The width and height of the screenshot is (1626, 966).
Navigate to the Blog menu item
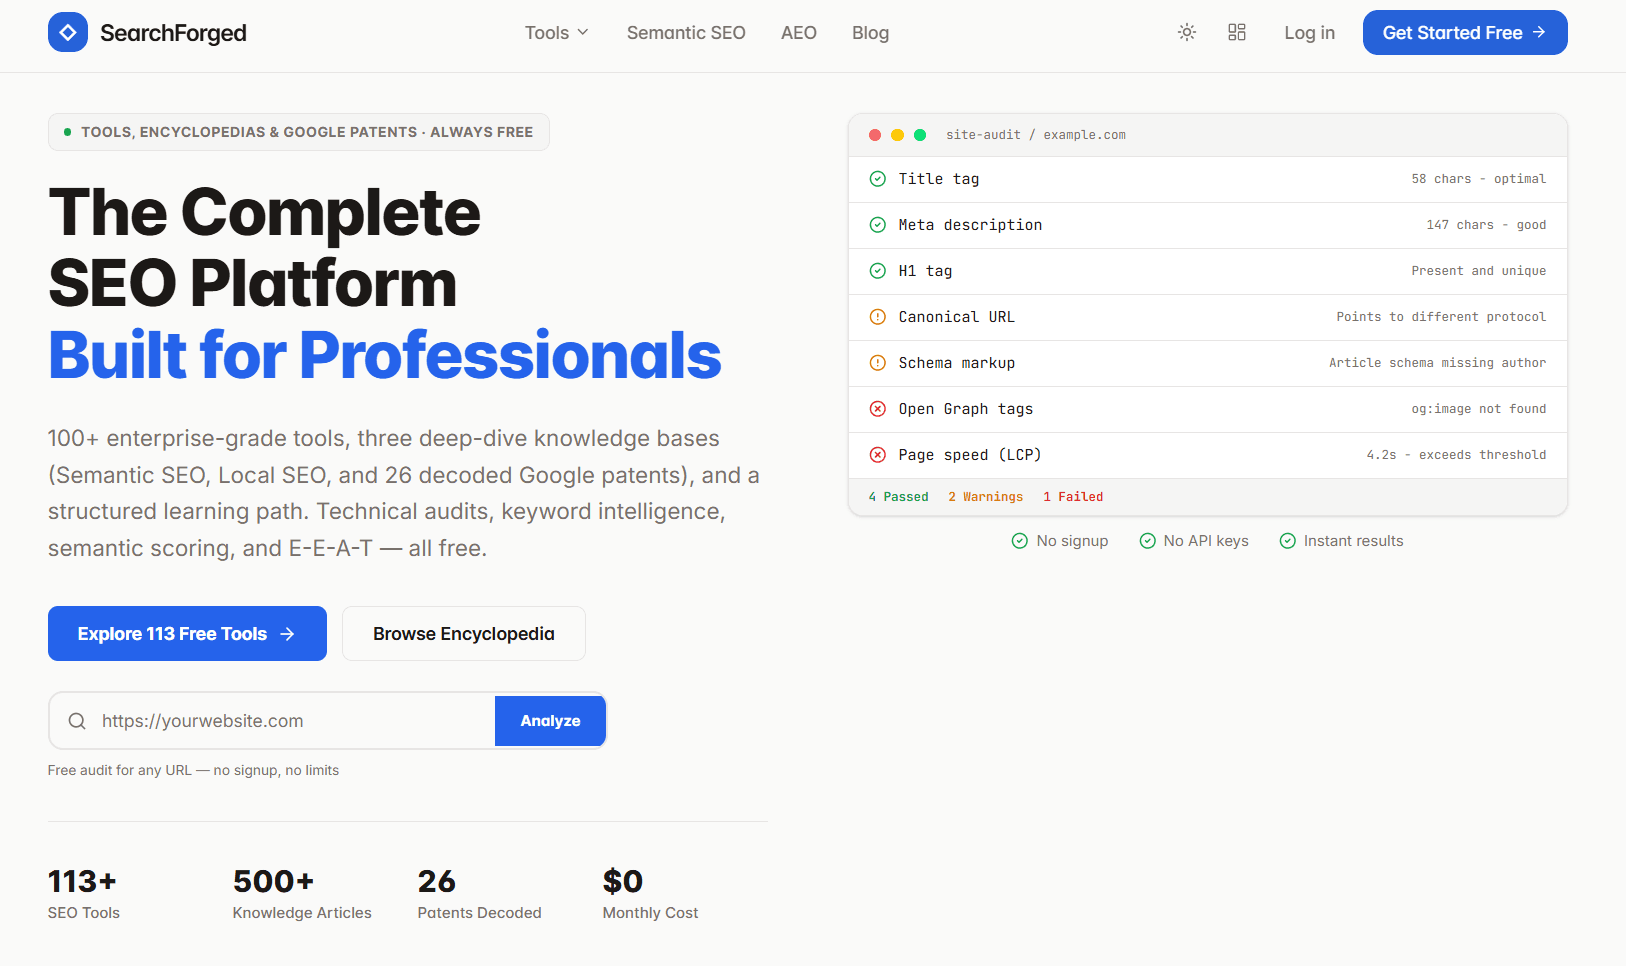pyautogui.click(x=870, y=32)
